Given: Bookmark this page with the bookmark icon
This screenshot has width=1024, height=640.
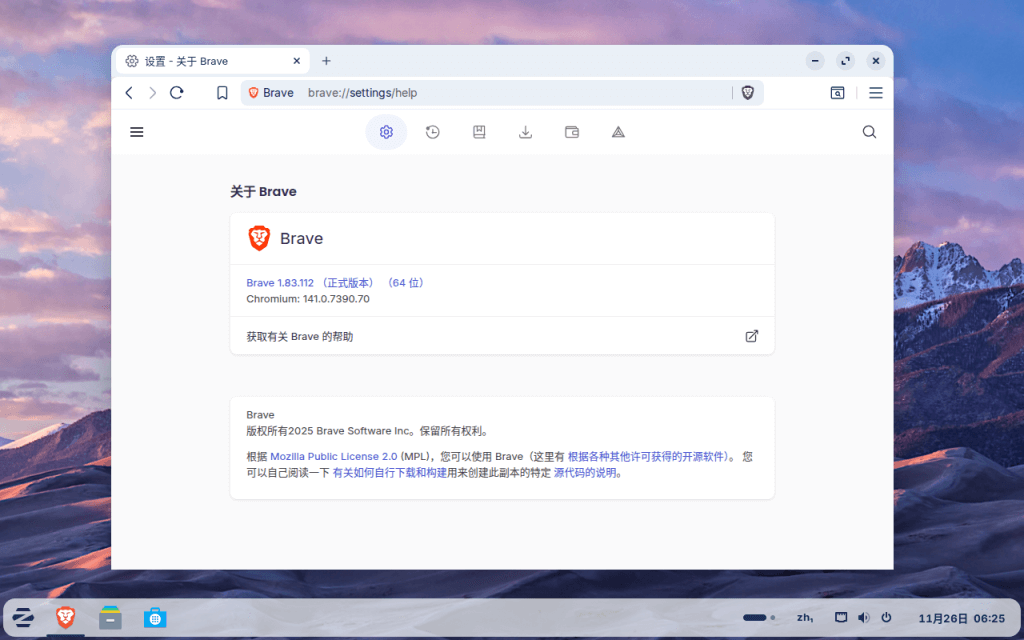Looking at the screenshot, I should 222,93.
